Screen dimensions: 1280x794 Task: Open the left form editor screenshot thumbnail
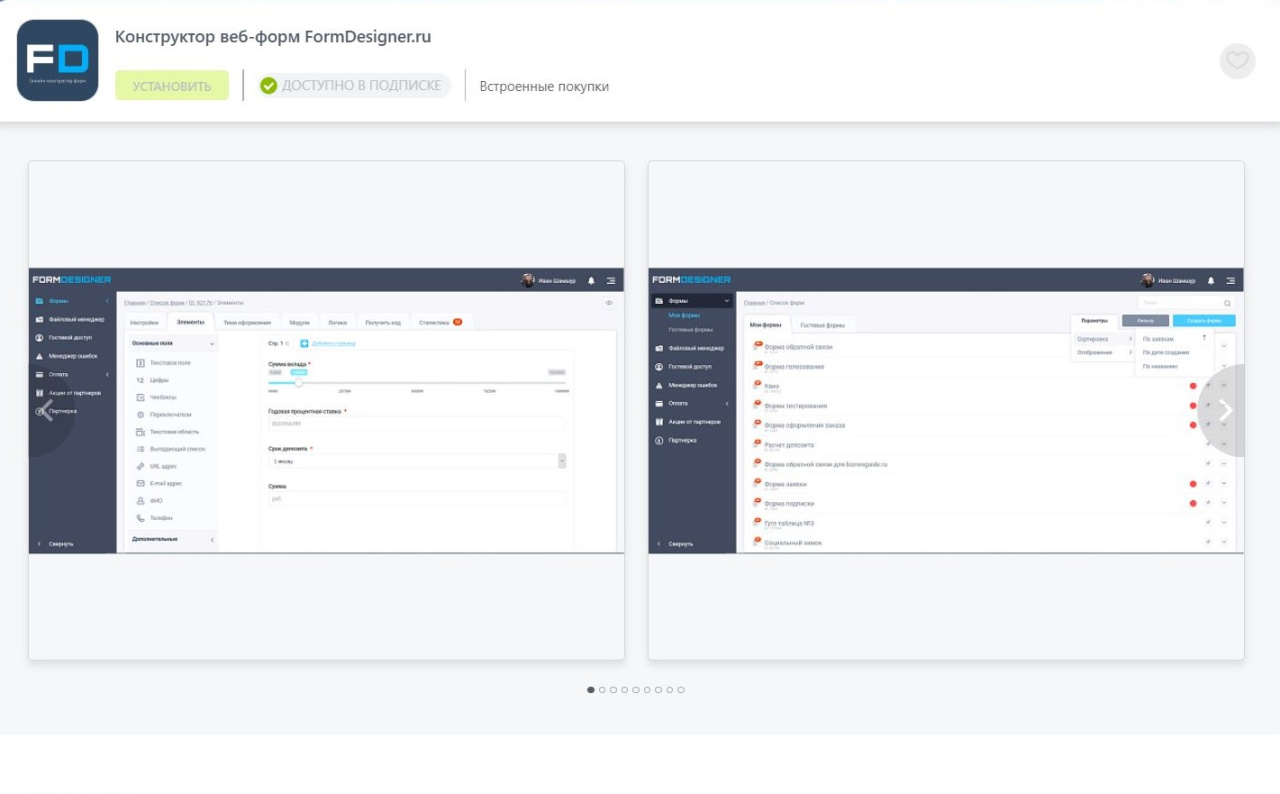point(326,410)
